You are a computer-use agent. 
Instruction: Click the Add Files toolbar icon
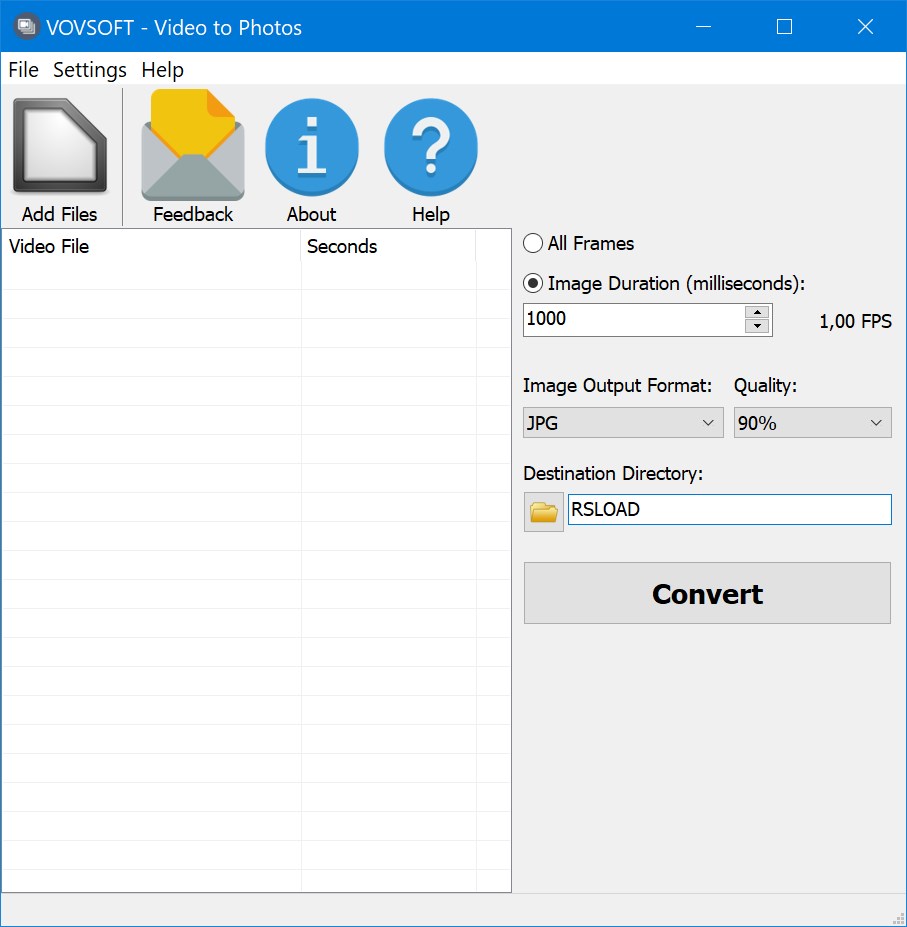[60, 148]
